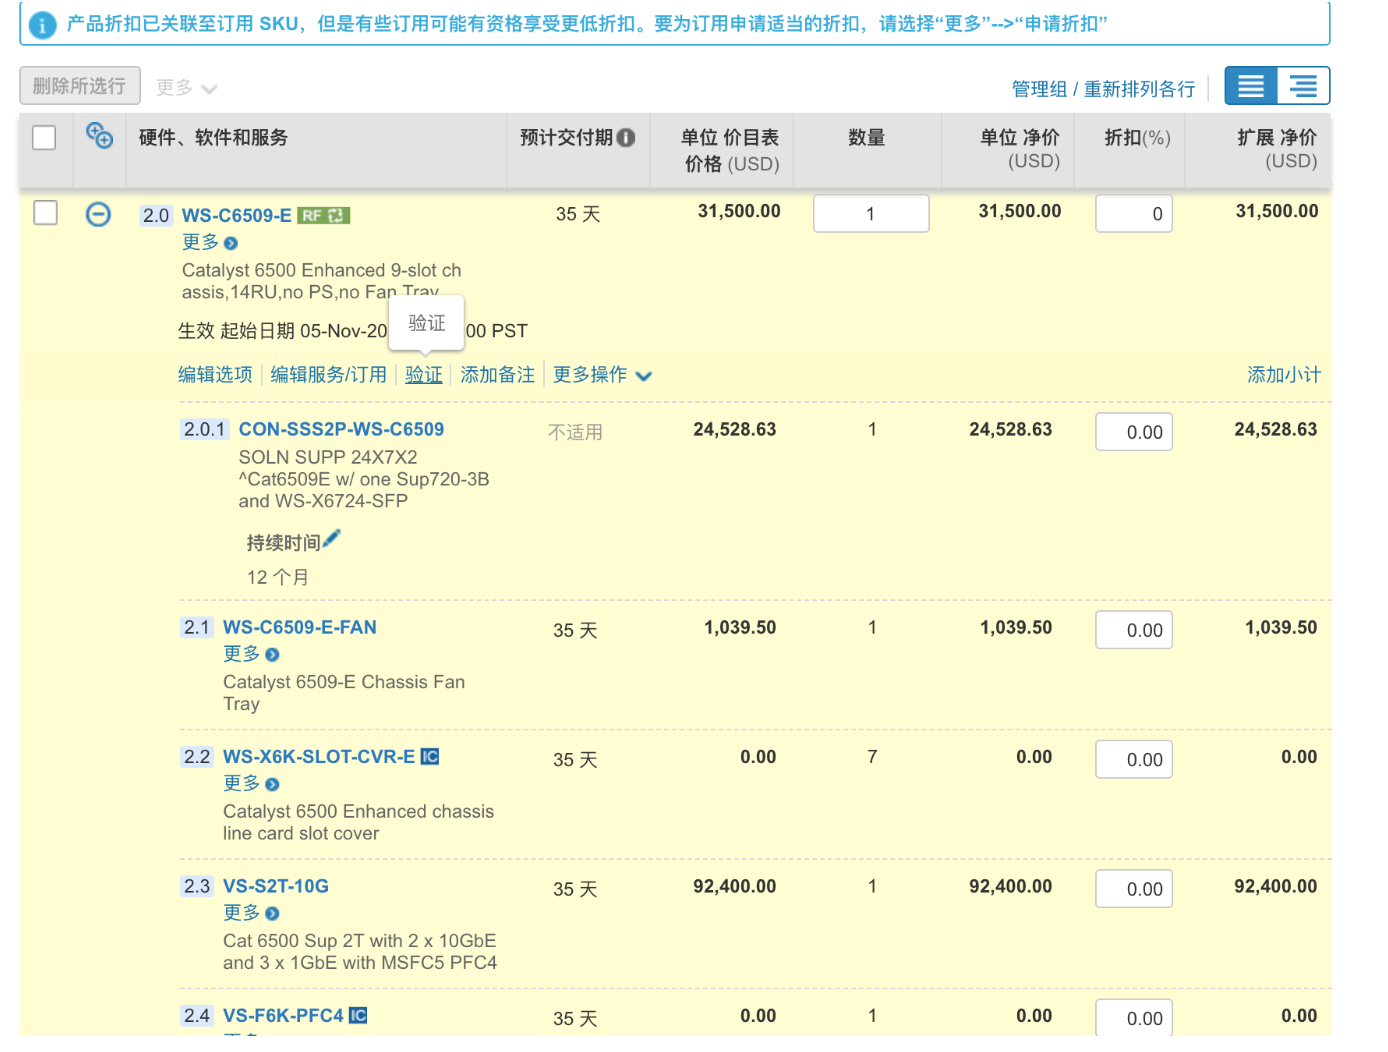This screenshot has height=1052, width=1388.
Task: Click discount field for CON-SSS2P-WS-C6509
Action: click(x=1134, y=432)
